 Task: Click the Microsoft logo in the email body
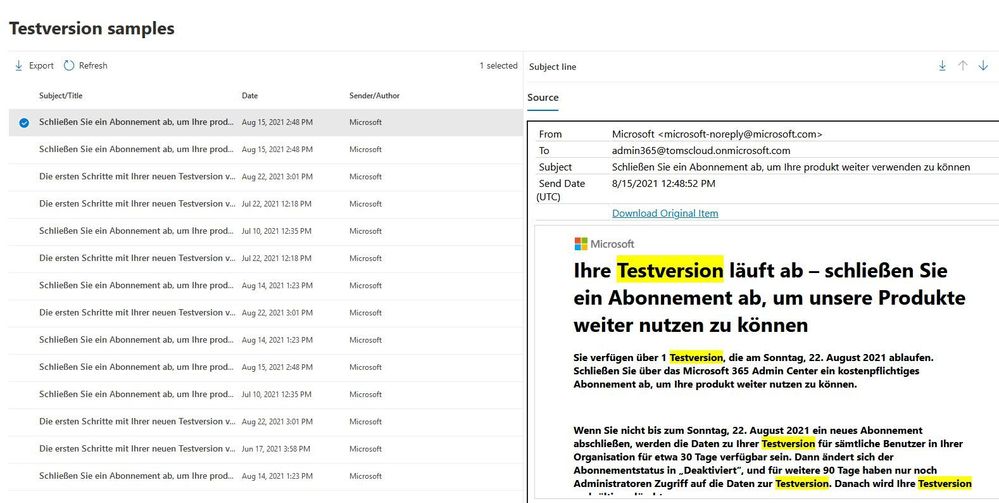tap(604, 244)
